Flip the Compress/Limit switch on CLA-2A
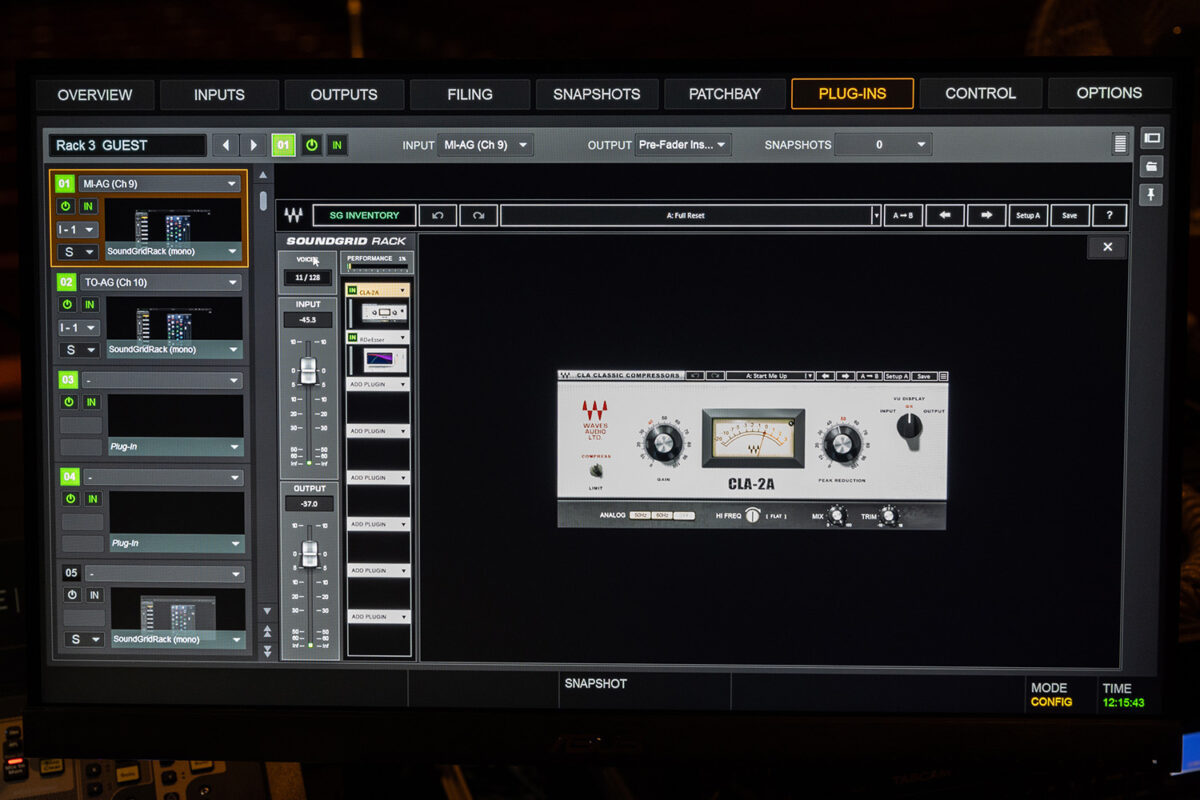Screen dimensions: 1200x800 click(596, 471)
